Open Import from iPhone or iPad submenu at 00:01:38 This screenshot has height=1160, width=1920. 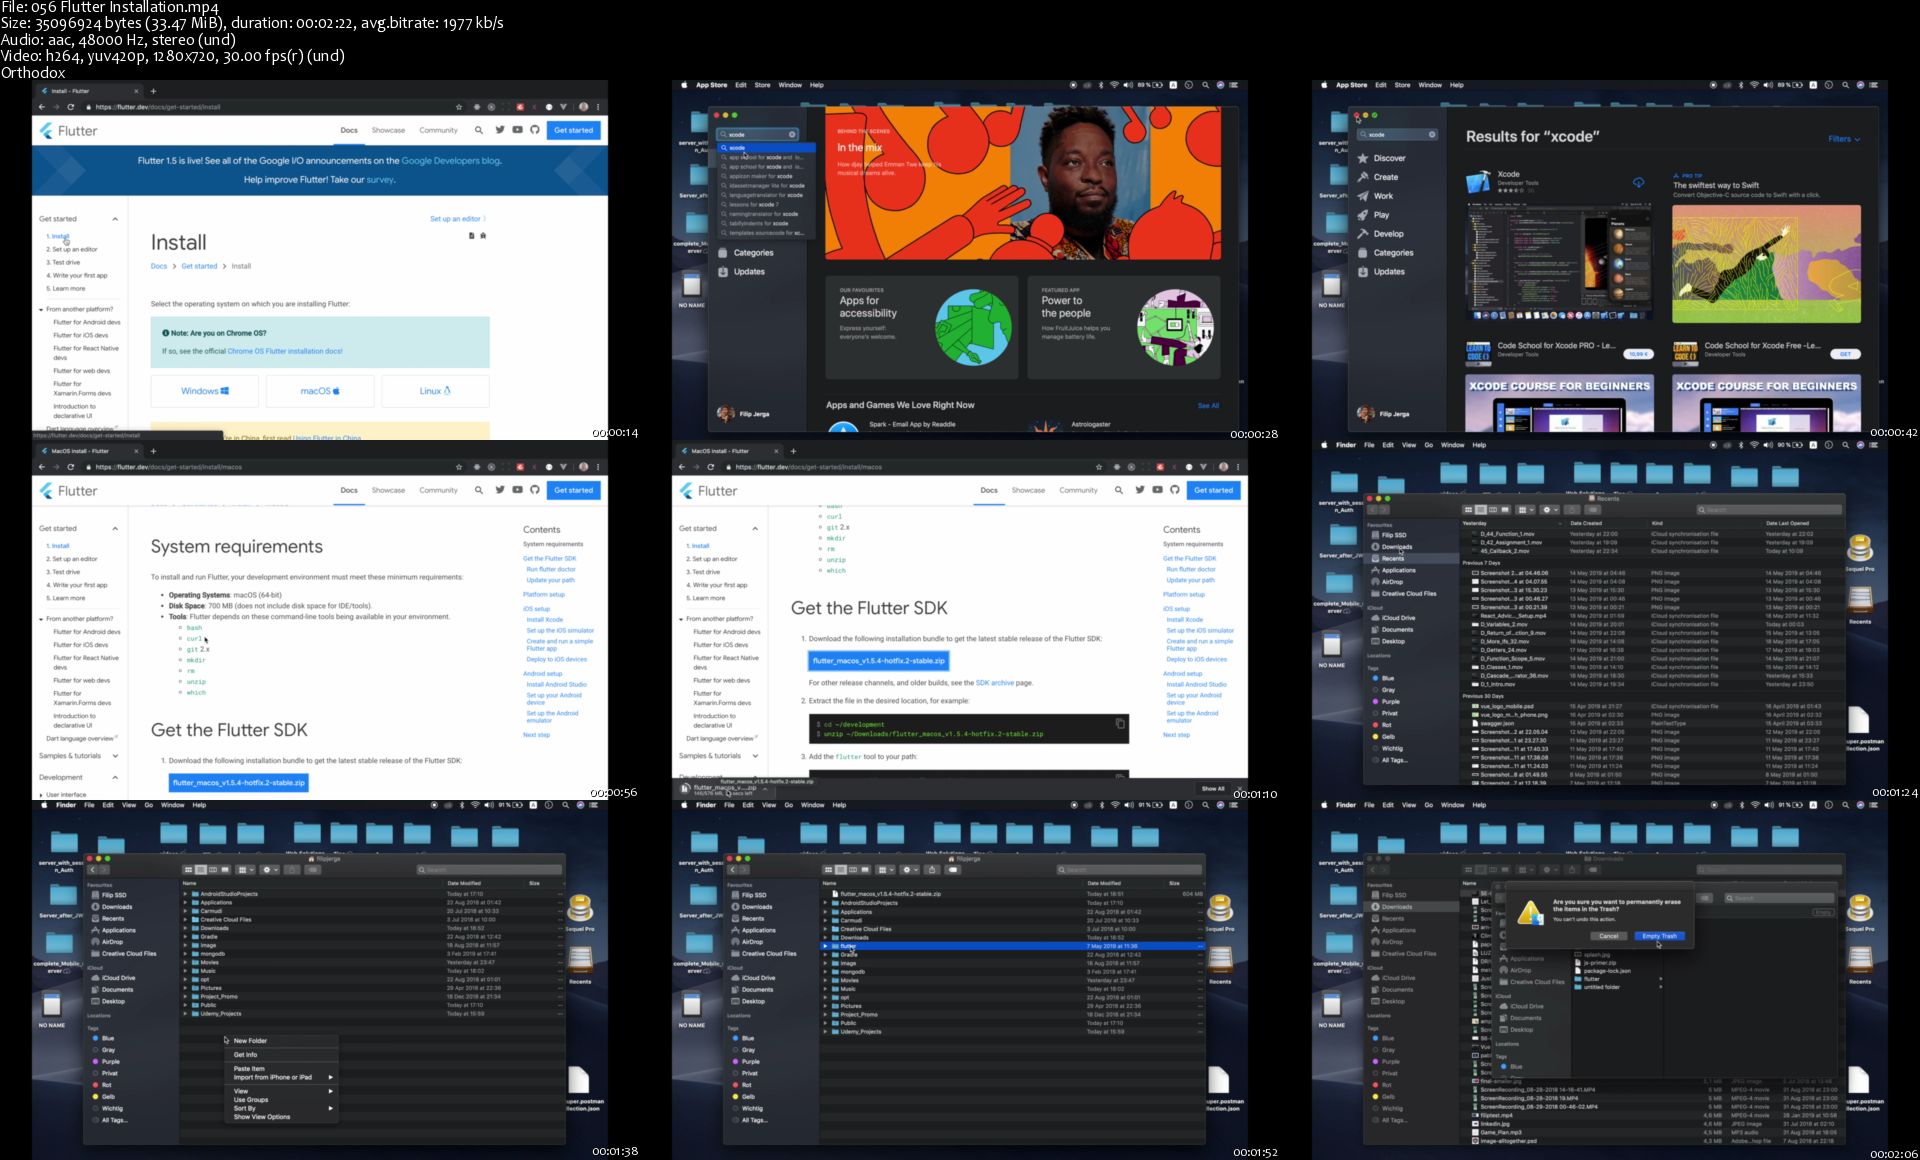[280, 1077]
